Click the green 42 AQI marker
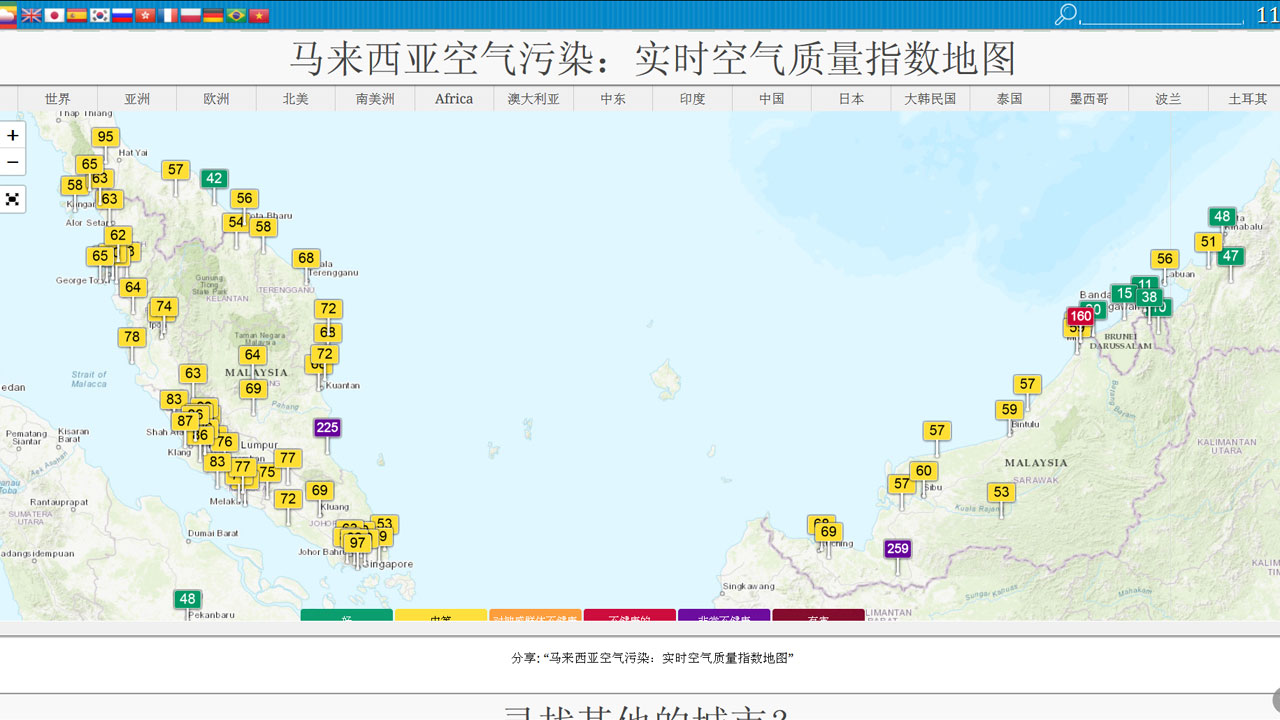 [x=214, y=179]
